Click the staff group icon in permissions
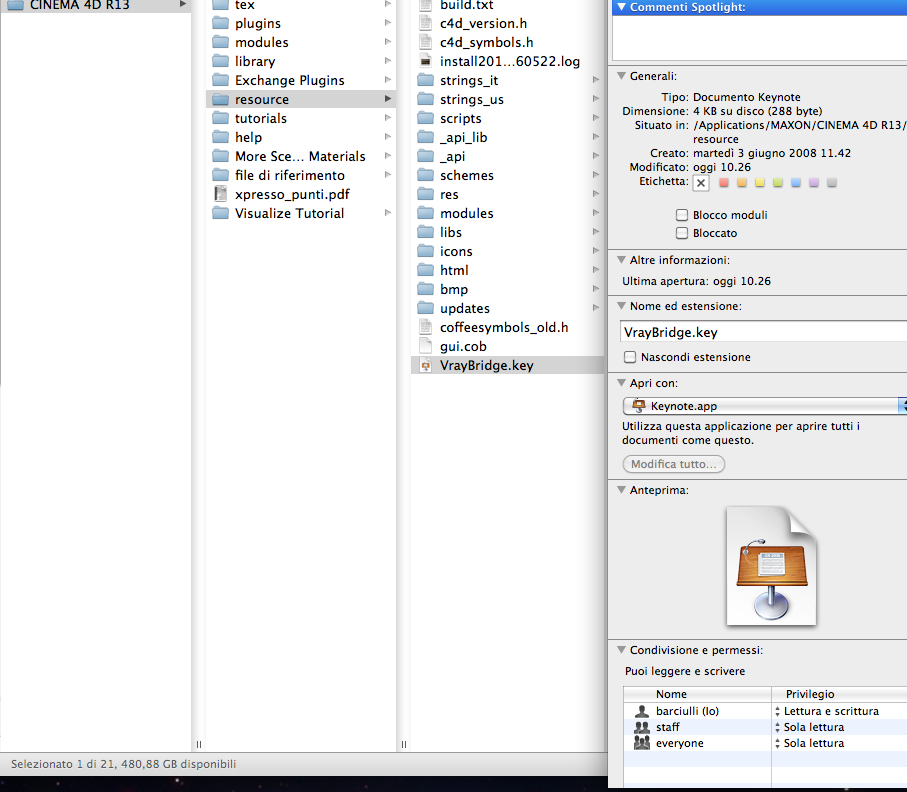Viewport: 907px width, 792px height. click(x=641, y=727)
